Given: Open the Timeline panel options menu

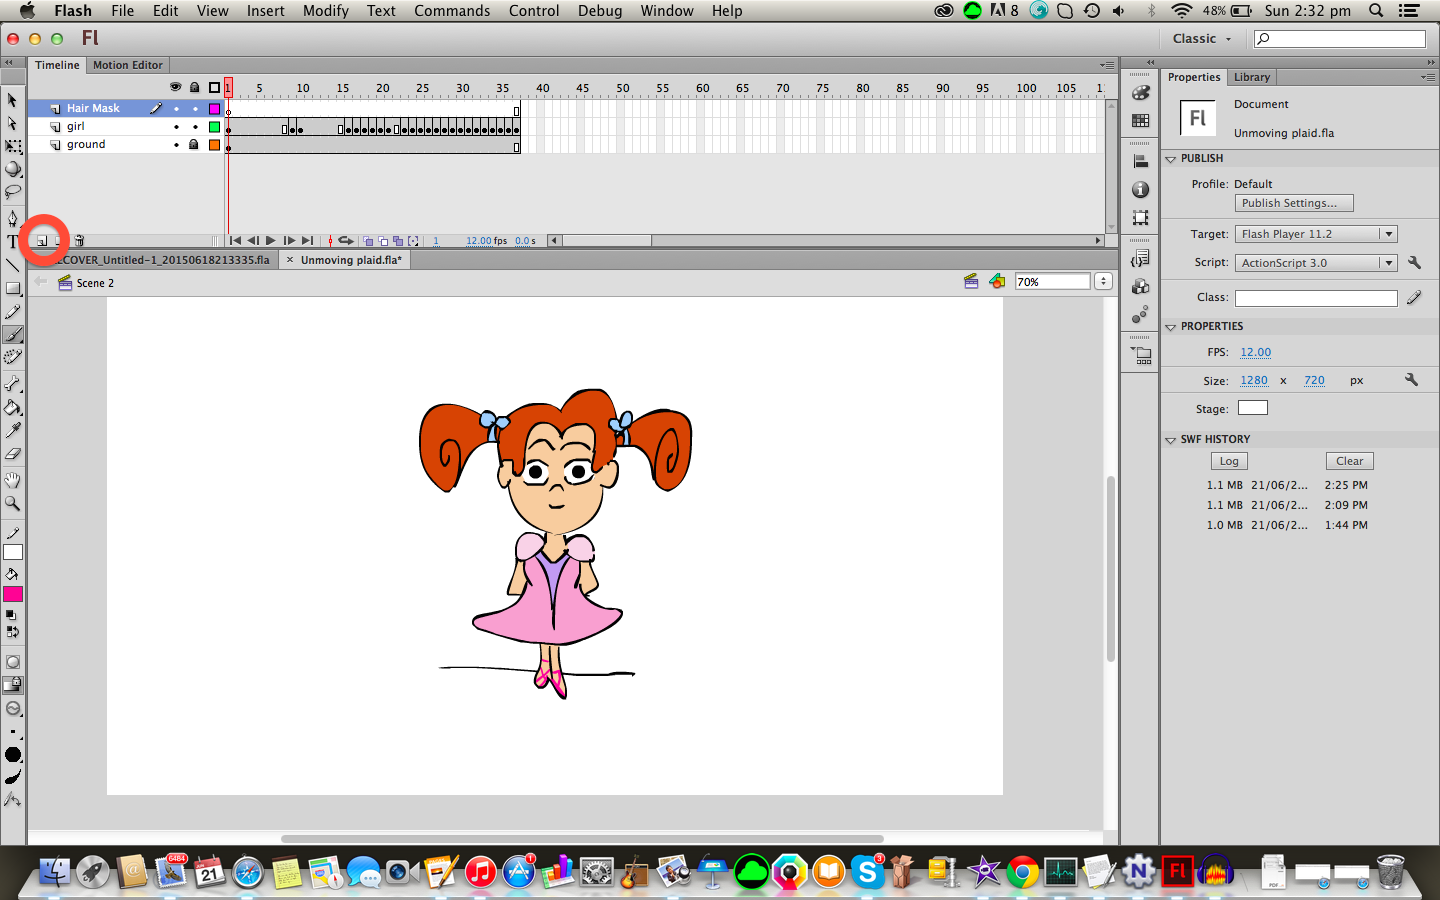Looking at the screenshot, I should tap(1106, 65).
